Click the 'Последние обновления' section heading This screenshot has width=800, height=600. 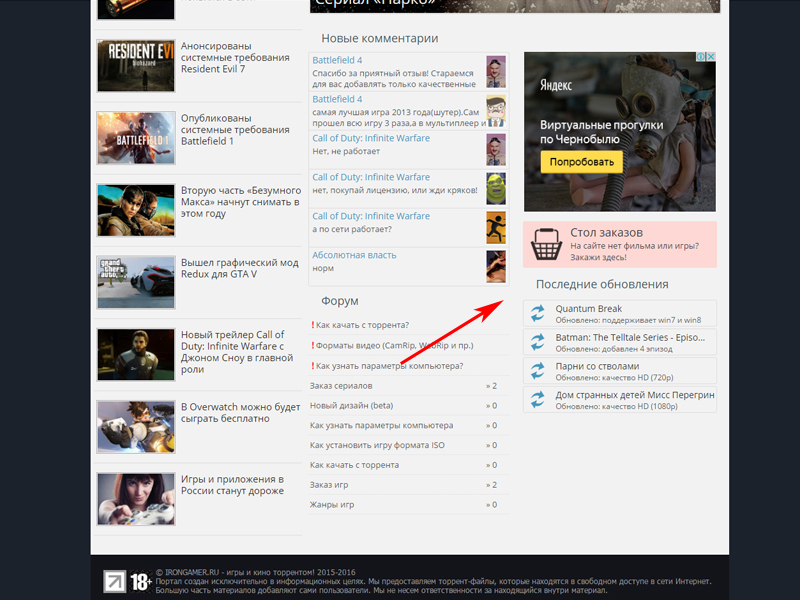click(602, 284)
